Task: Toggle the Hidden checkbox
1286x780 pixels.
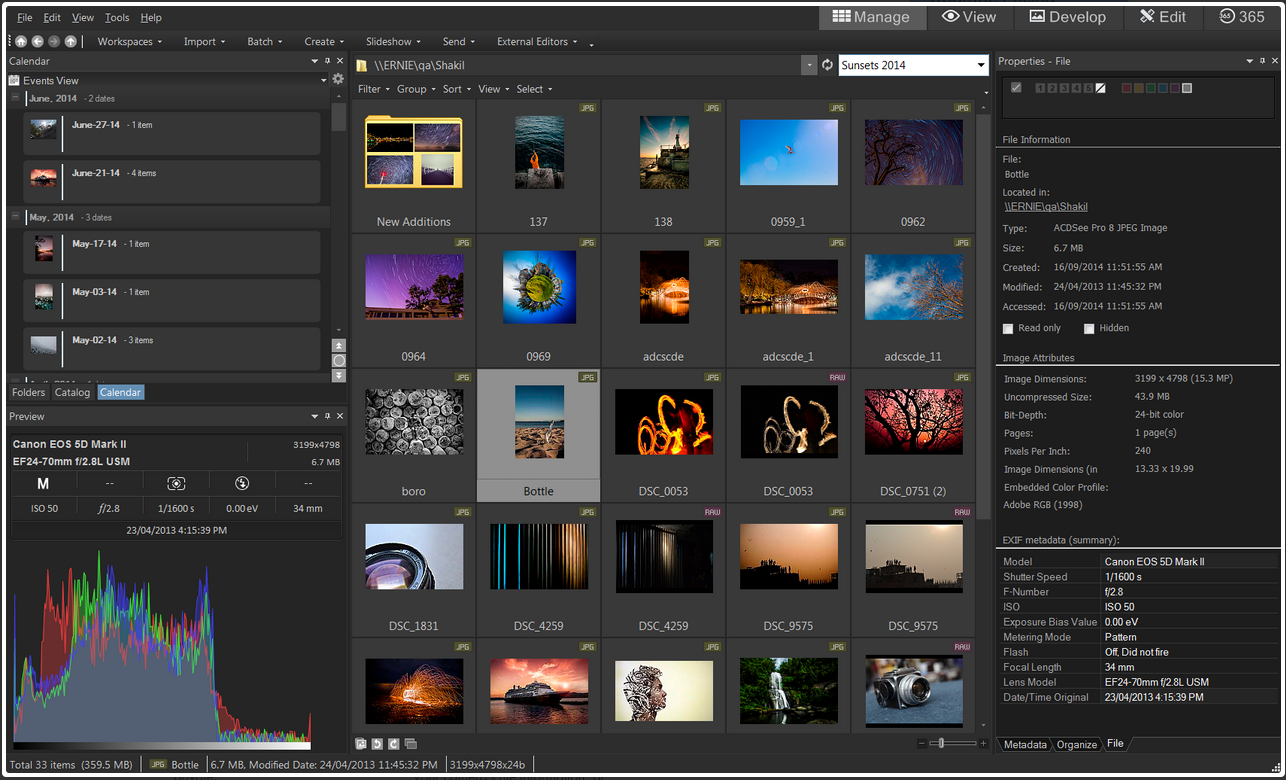Action: [x=1089, y=328]
